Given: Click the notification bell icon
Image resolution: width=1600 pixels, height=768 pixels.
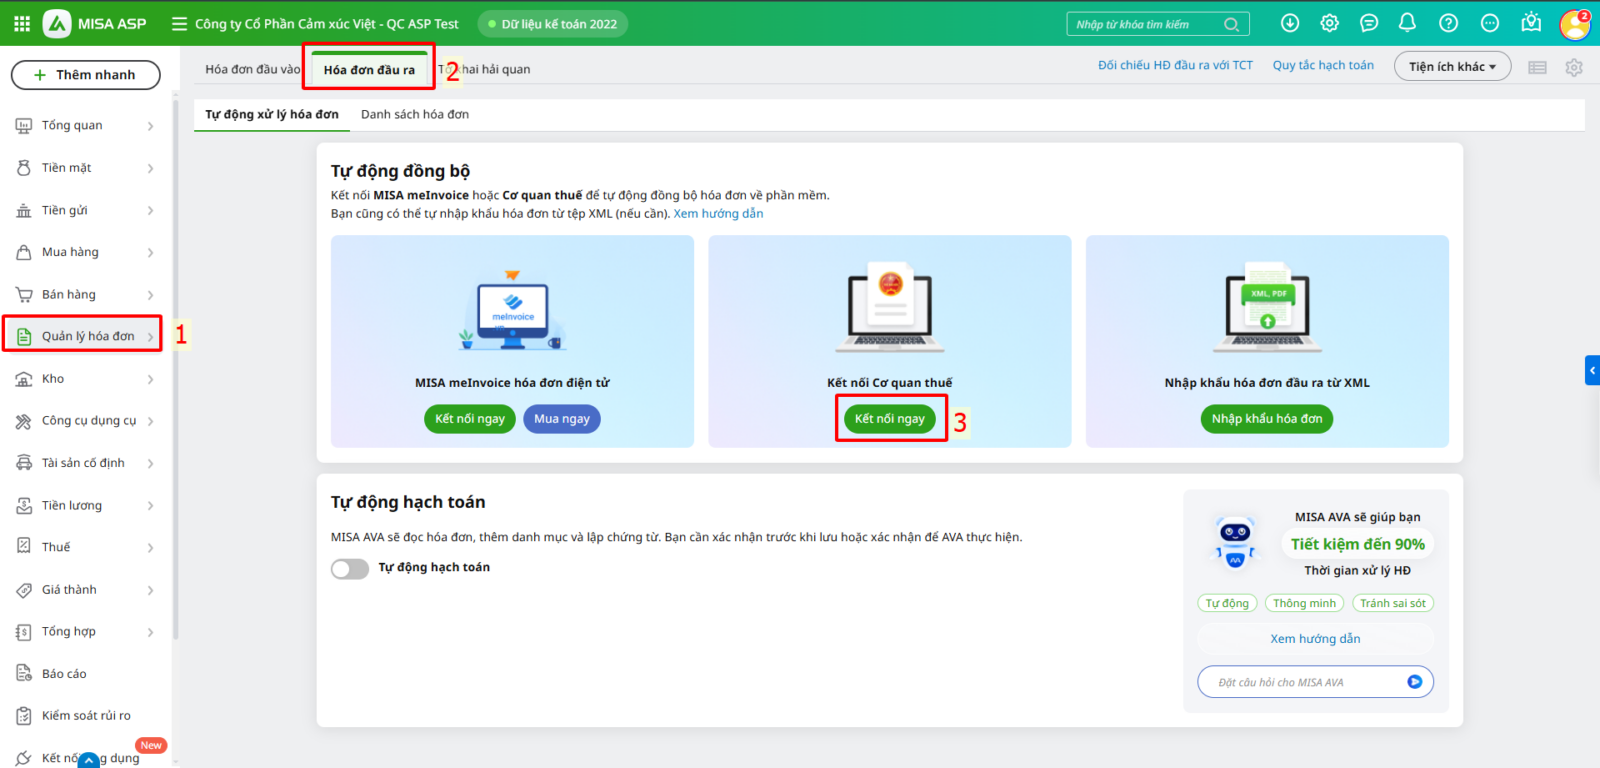Looking at the screenshot, I should click(x=1407, y=23).
